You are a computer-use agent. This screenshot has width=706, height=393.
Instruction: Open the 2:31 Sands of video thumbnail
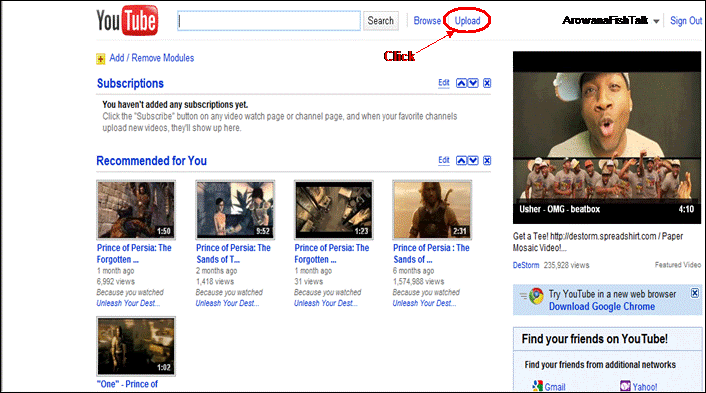432,210
